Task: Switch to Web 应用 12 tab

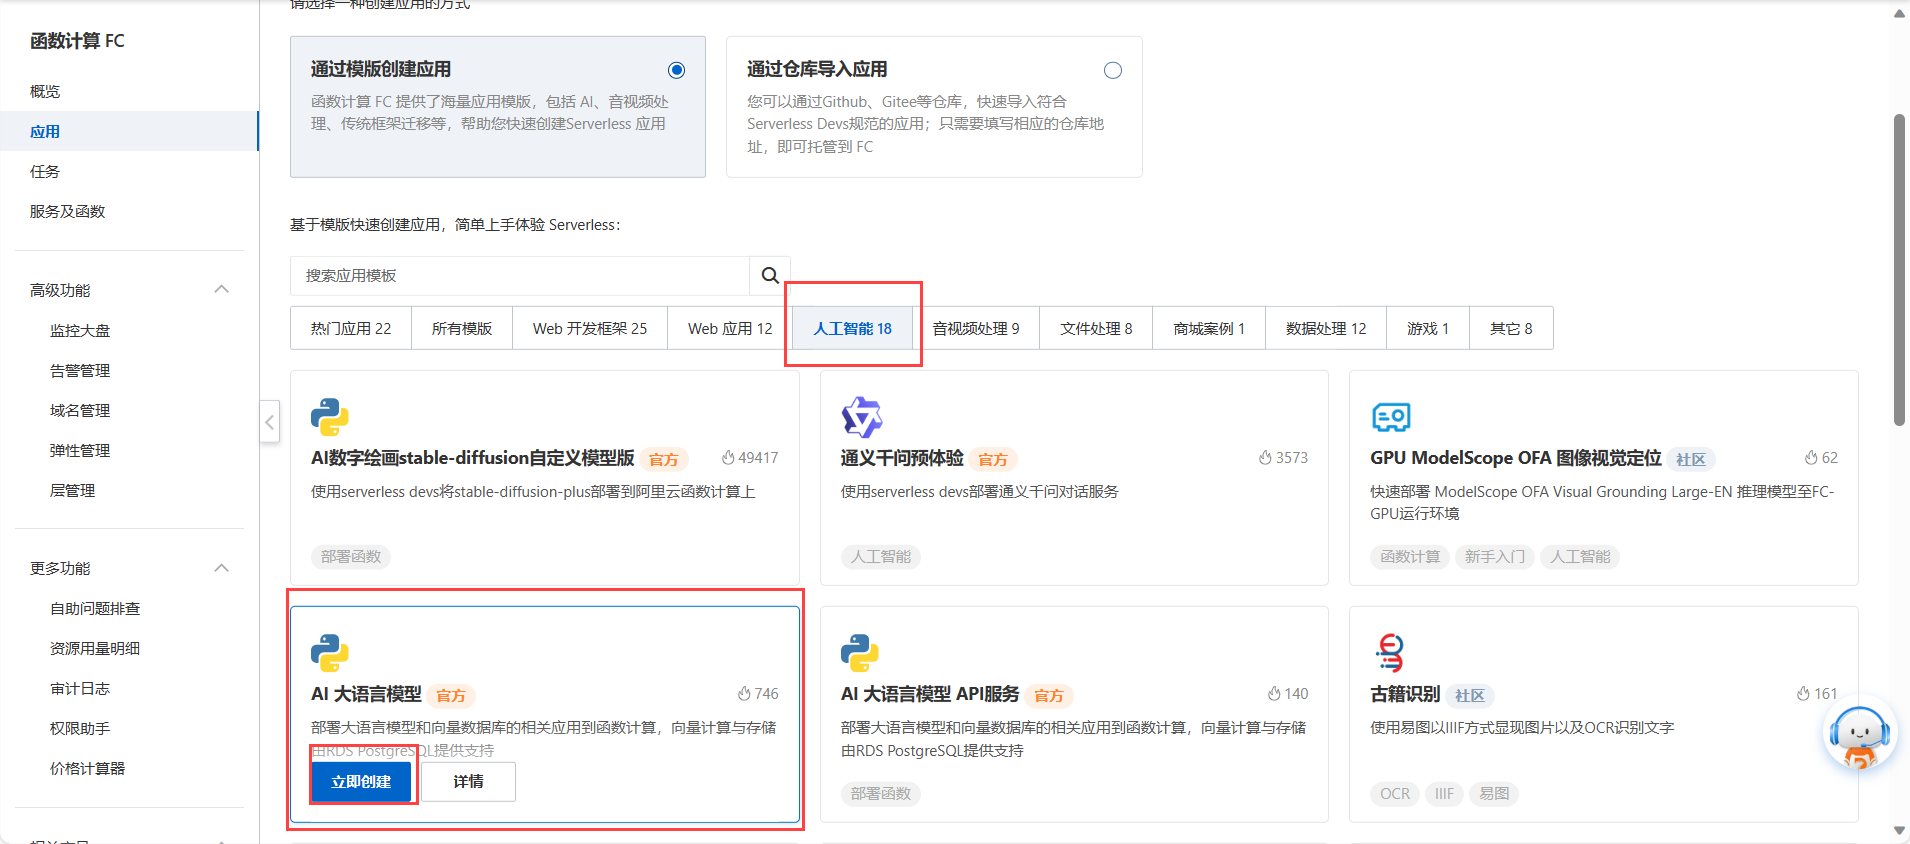Action: (x=730, y=328)
